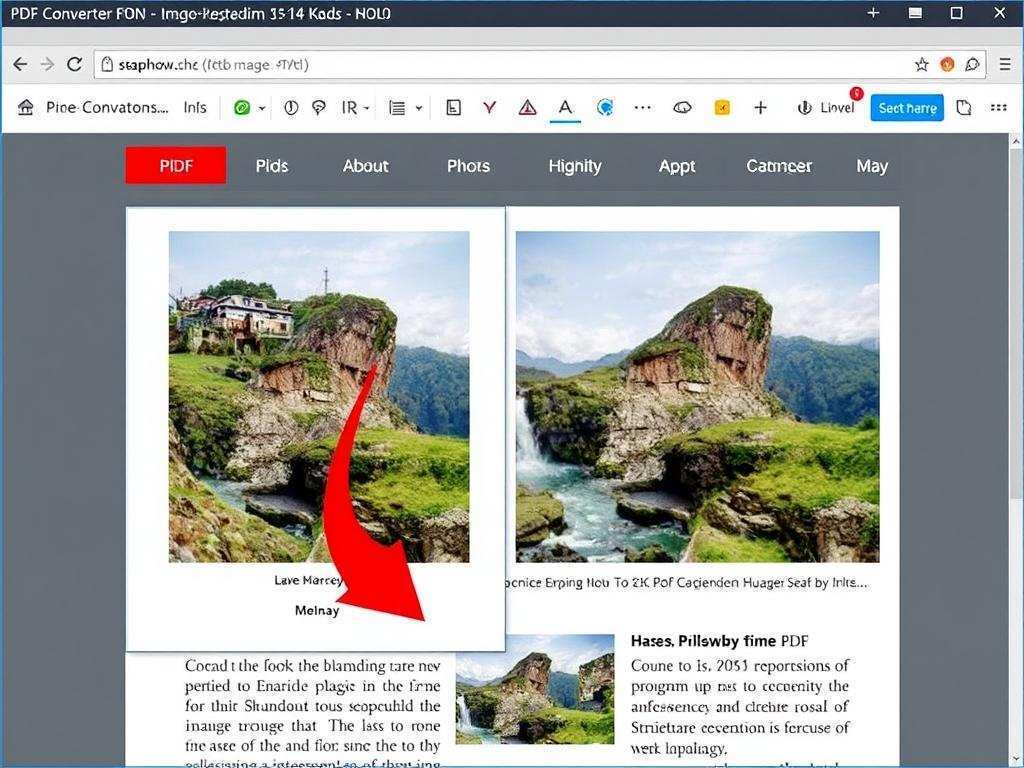Open the browser hamburger menu
1024x768 pixels.
point(1005,64)
